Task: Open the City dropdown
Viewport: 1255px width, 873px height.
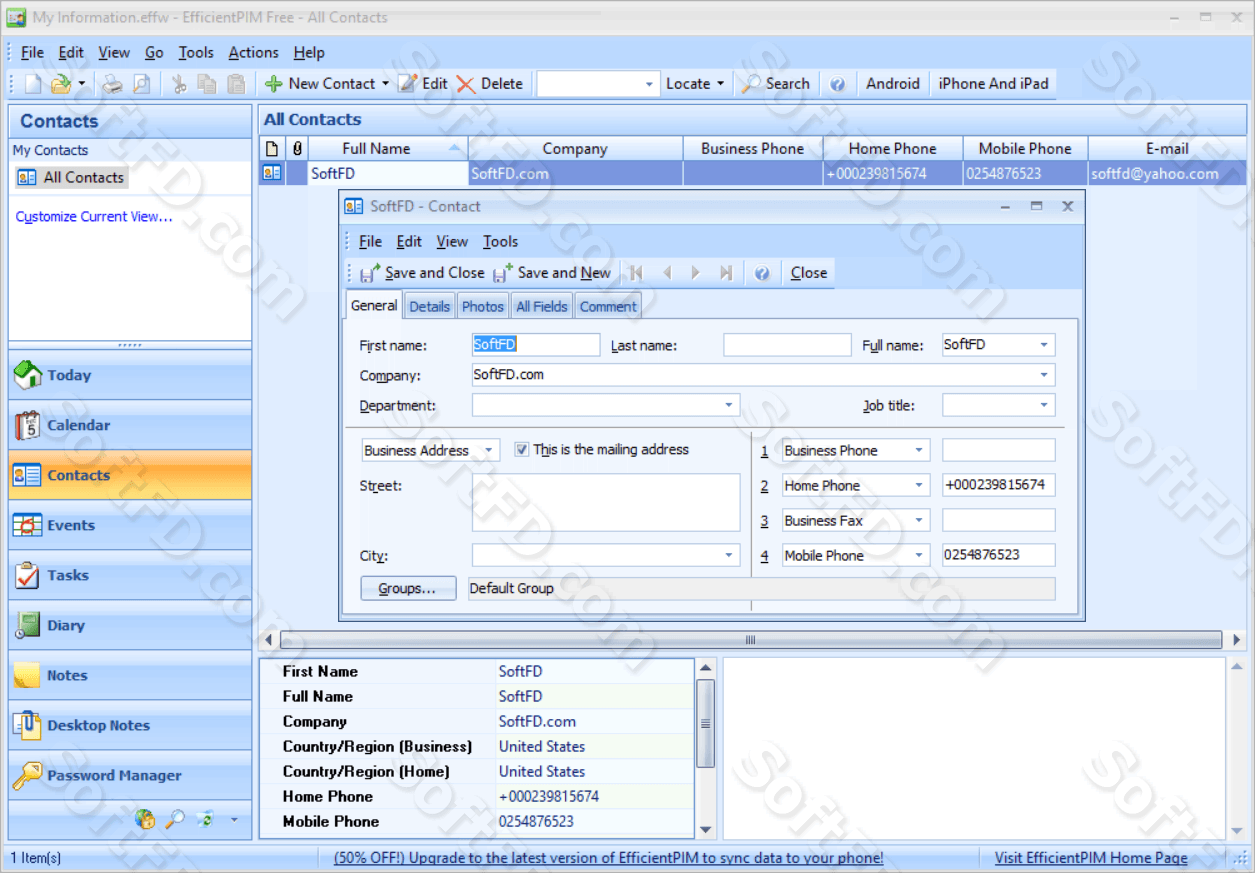Action: [729, 556]
